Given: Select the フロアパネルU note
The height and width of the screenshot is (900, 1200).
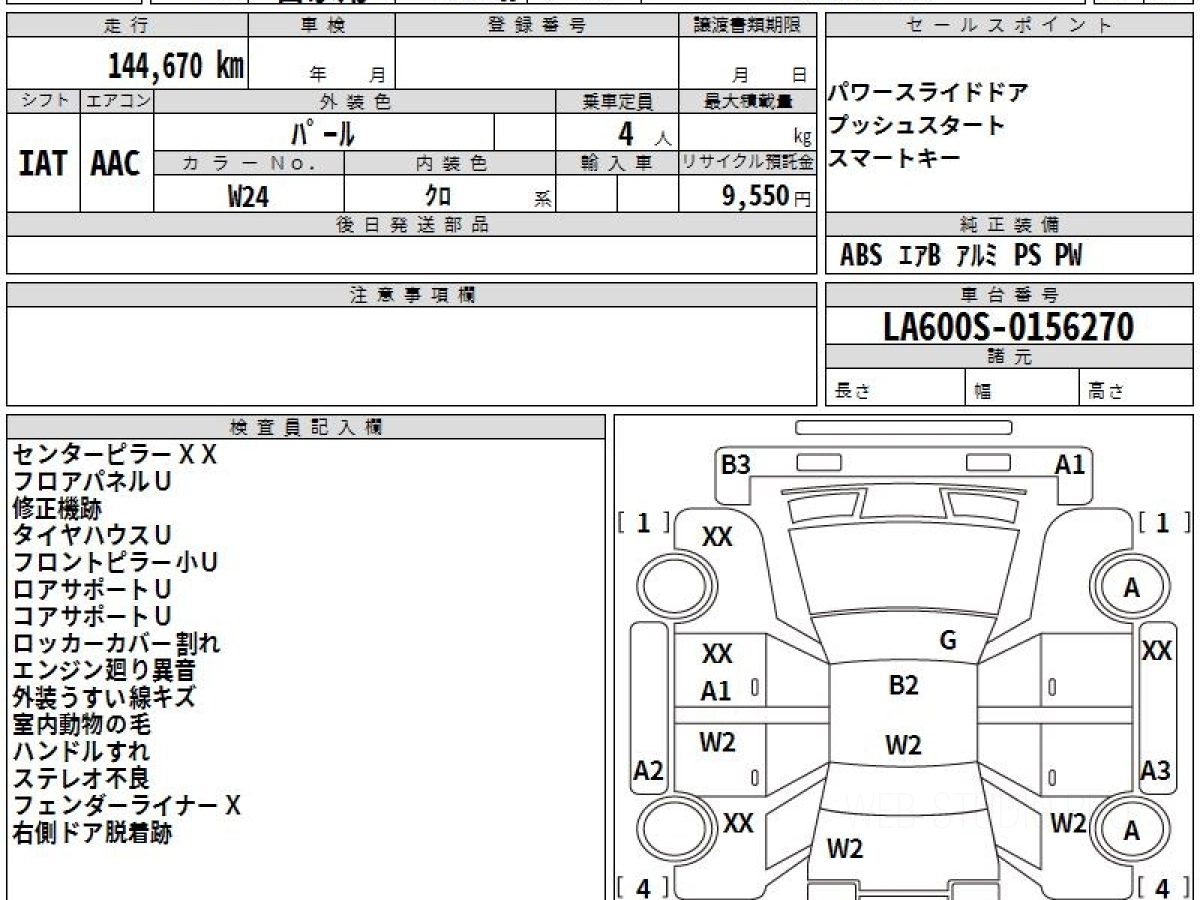Looking at the screenshot, I should coord(92,482).
